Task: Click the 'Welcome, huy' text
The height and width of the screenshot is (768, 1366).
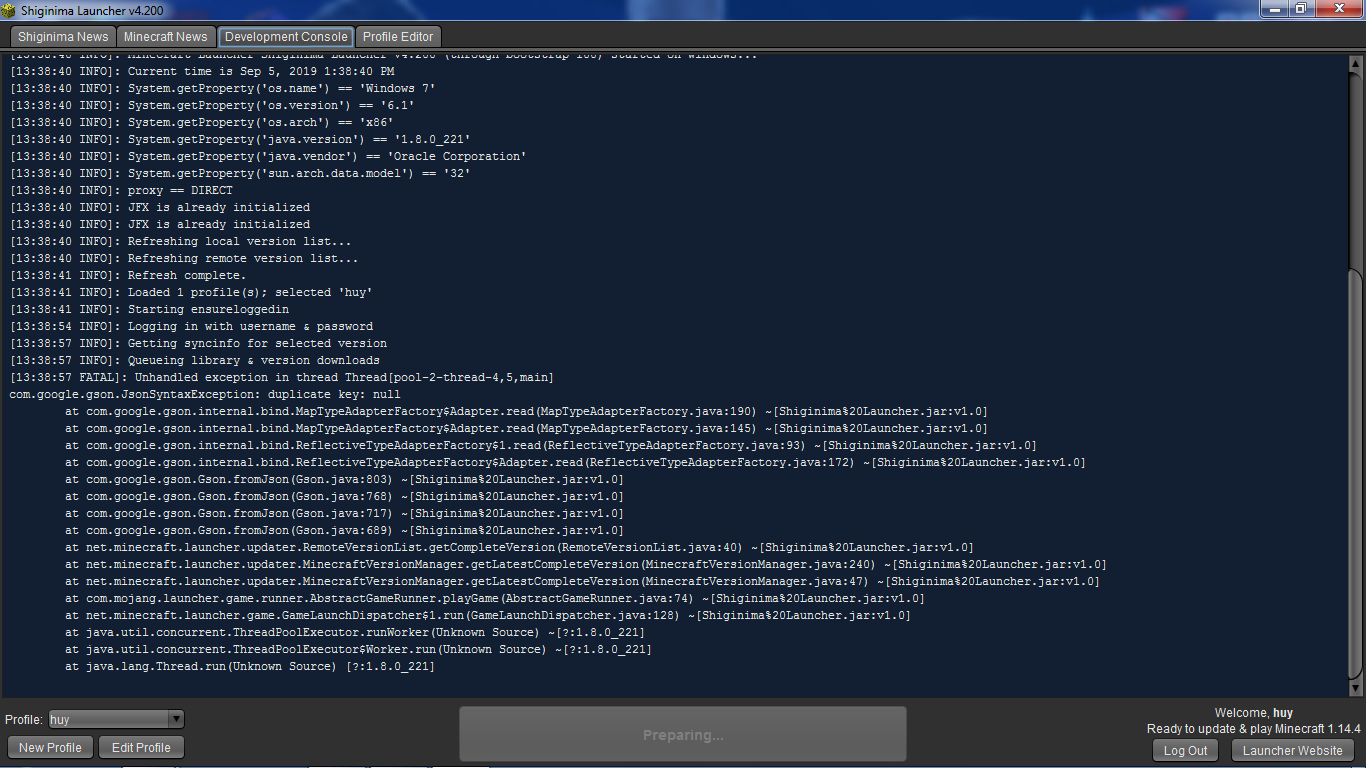Action: pyautogui.click(x=1254, y=713)
